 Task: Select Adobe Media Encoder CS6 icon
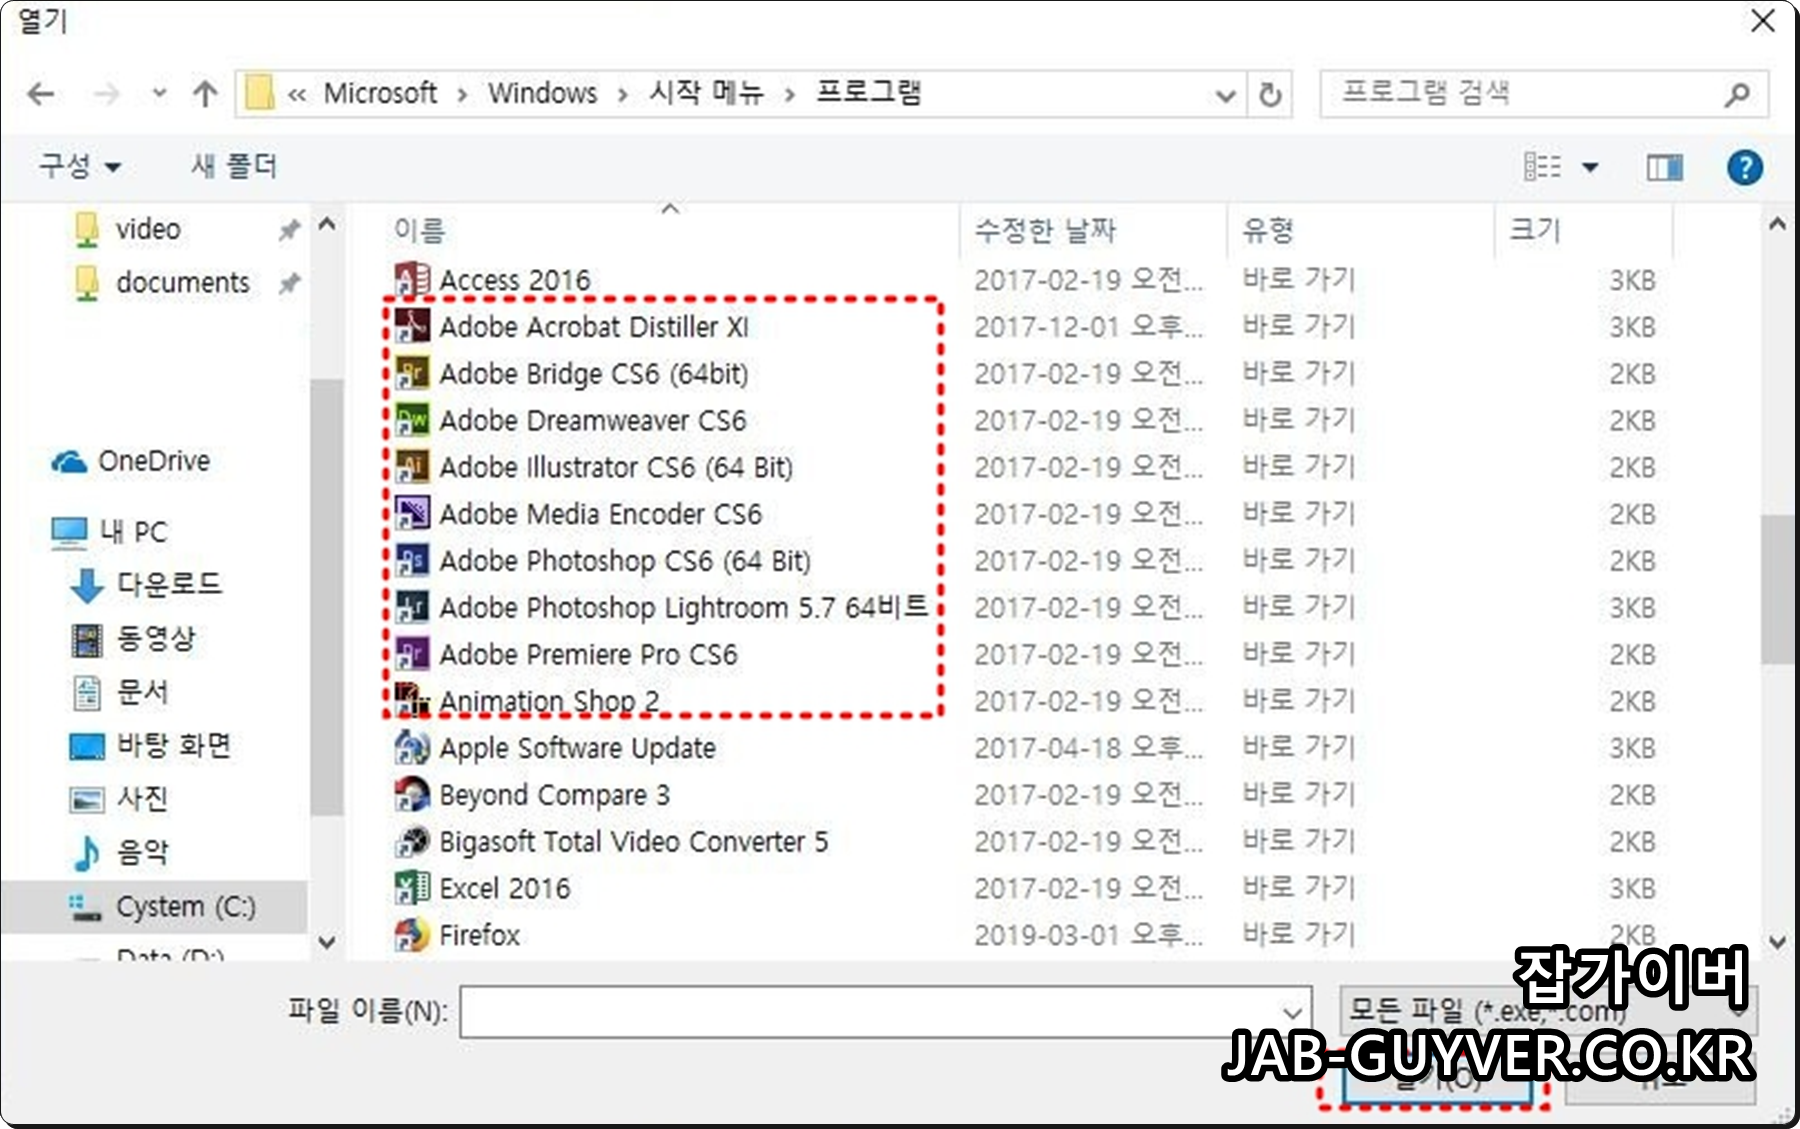[x=412, y=513]
